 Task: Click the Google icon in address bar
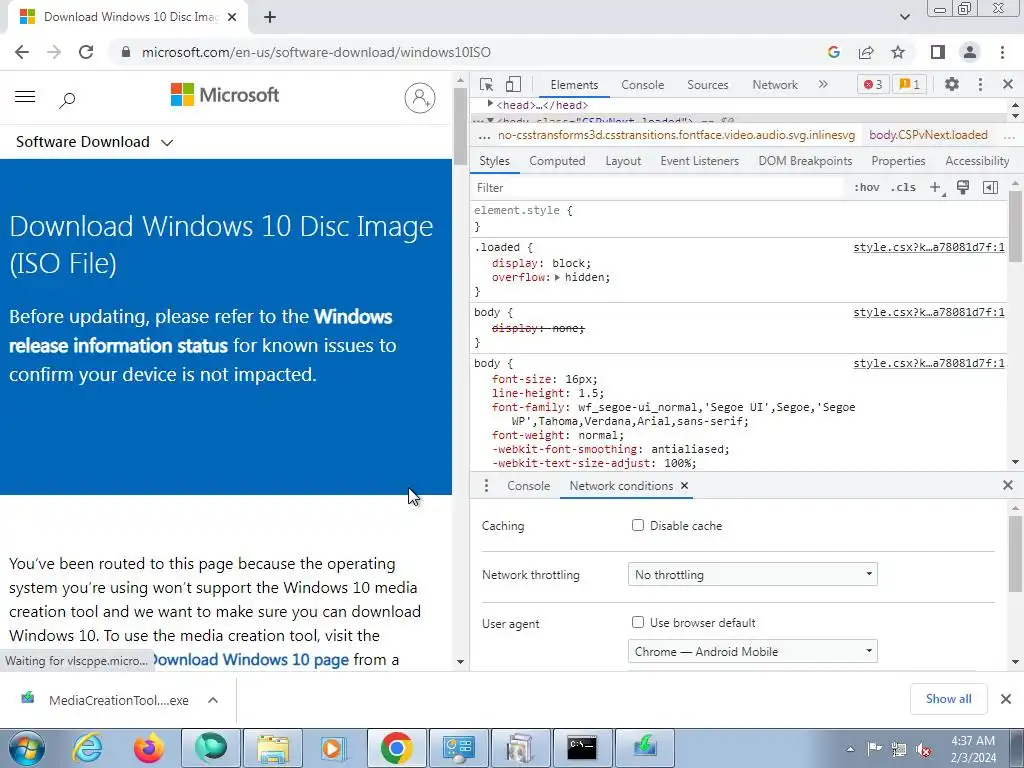(x=833, y=52)
